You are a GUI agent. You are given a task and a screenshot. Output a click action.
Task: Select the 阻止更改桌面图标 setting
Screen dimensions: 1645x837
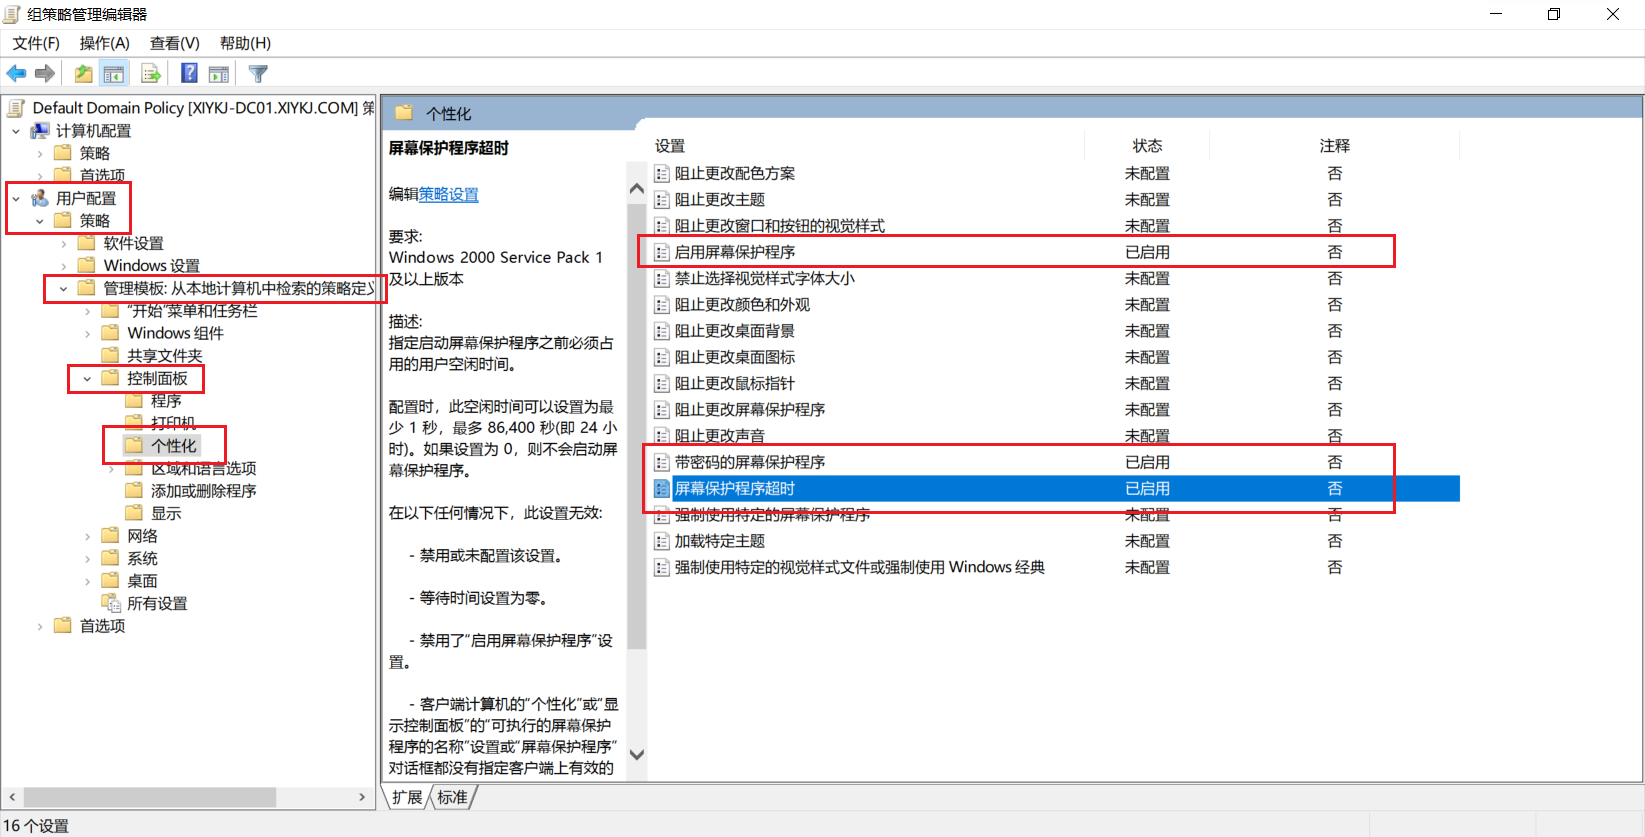coord(735,358)
